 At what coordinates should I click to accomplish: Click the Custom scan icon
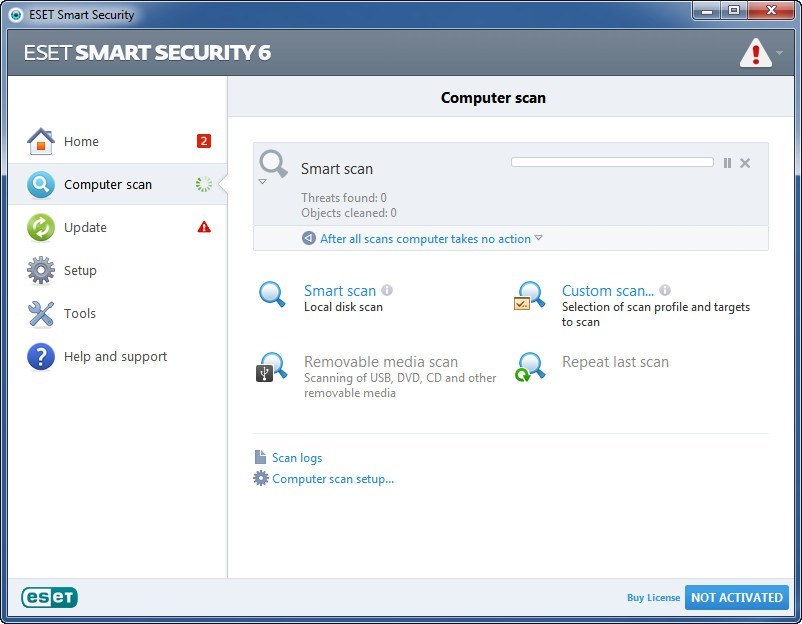coord(528,295)
